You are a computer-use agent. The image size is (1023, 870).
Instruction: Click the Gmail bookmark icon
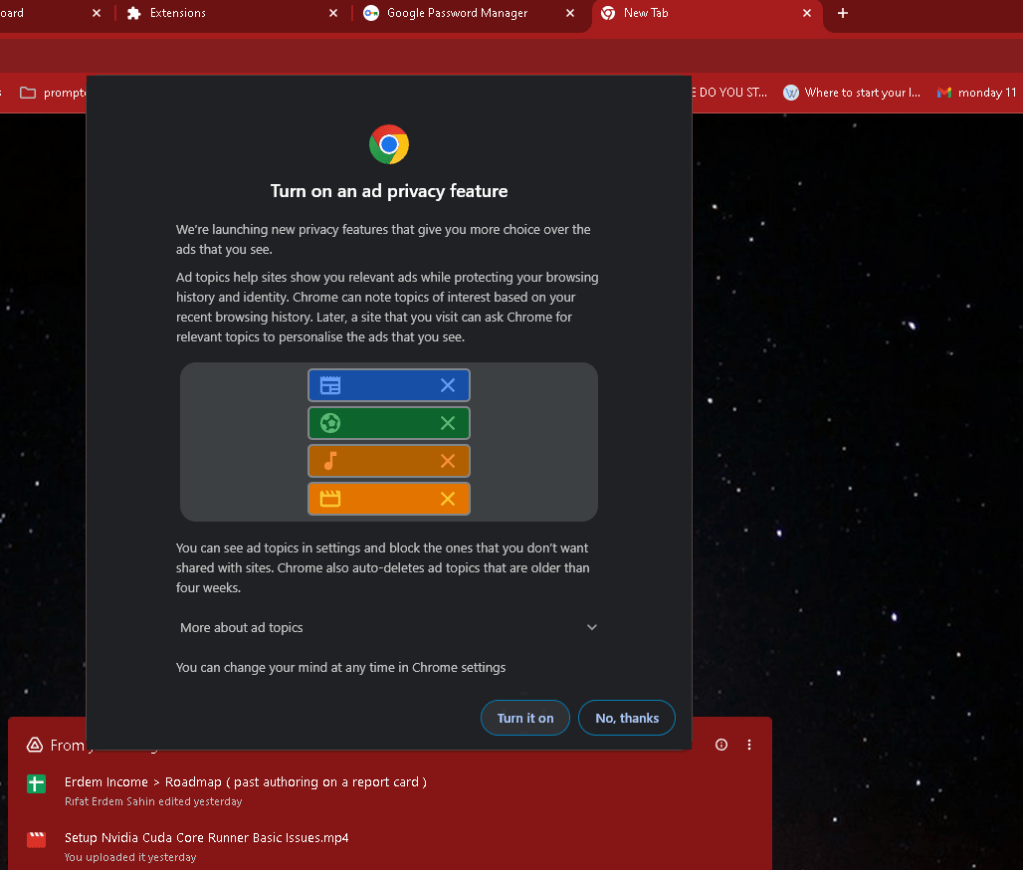tap(944, 93)
